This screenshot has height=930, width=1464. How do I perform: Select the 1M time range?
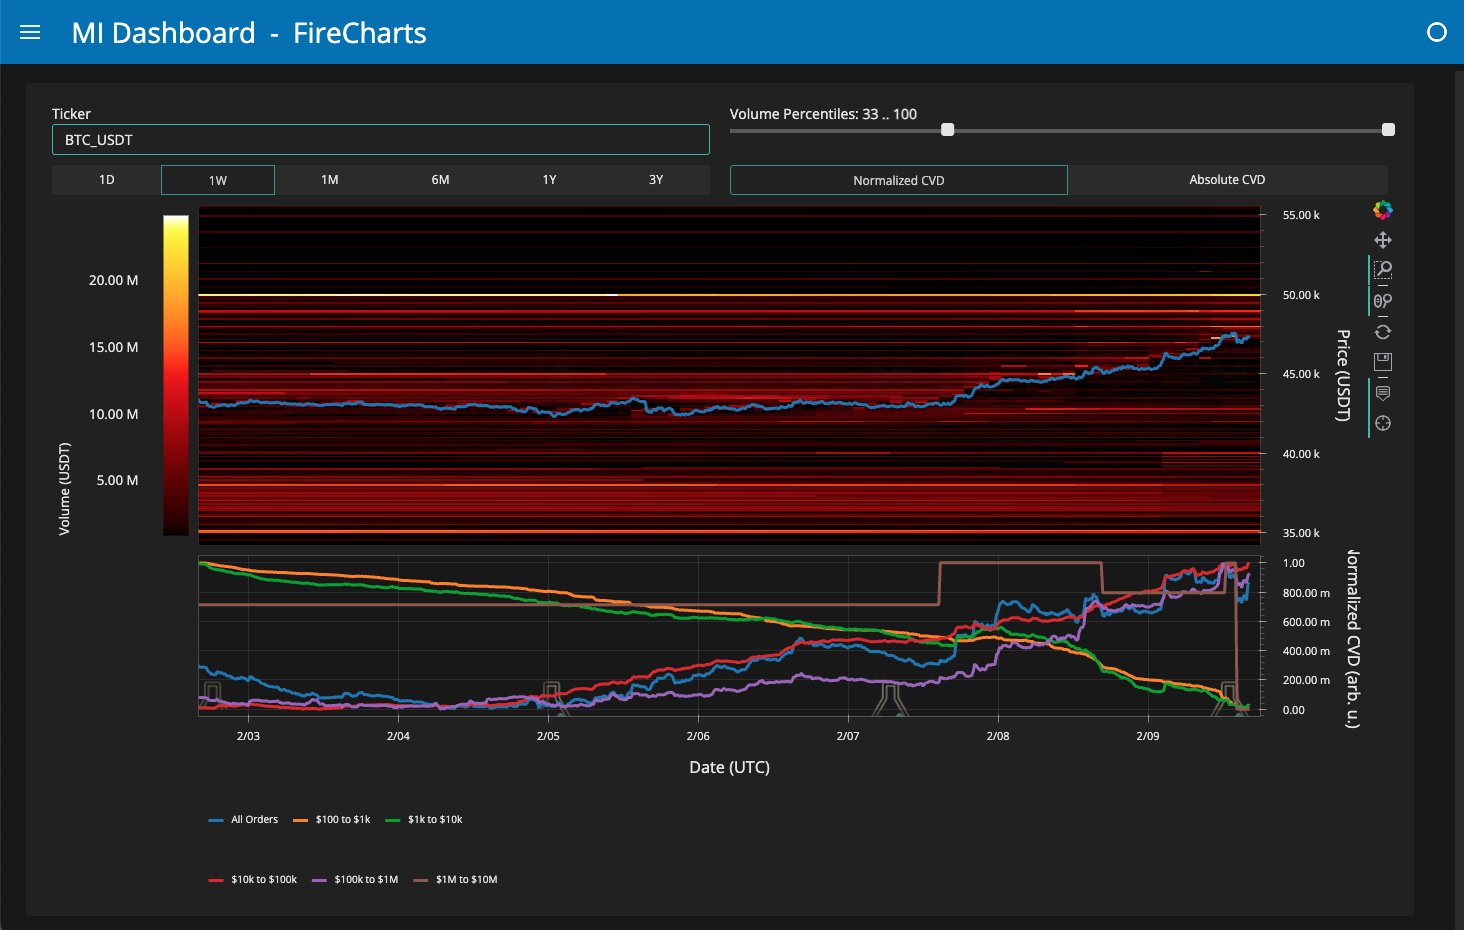pos(329,180)
